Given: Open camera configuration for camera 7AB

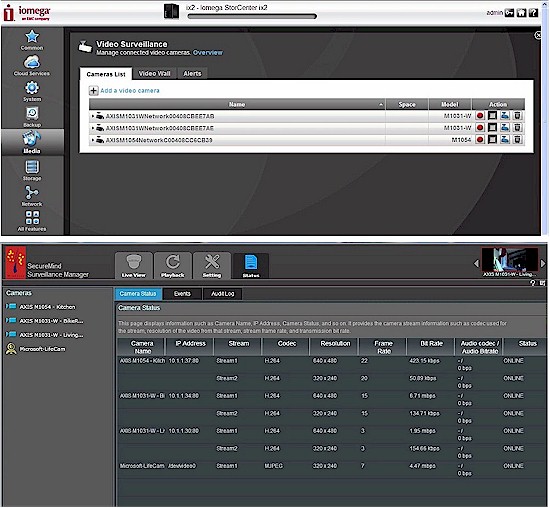Looking at the screenshot, I should click(505, 115).
